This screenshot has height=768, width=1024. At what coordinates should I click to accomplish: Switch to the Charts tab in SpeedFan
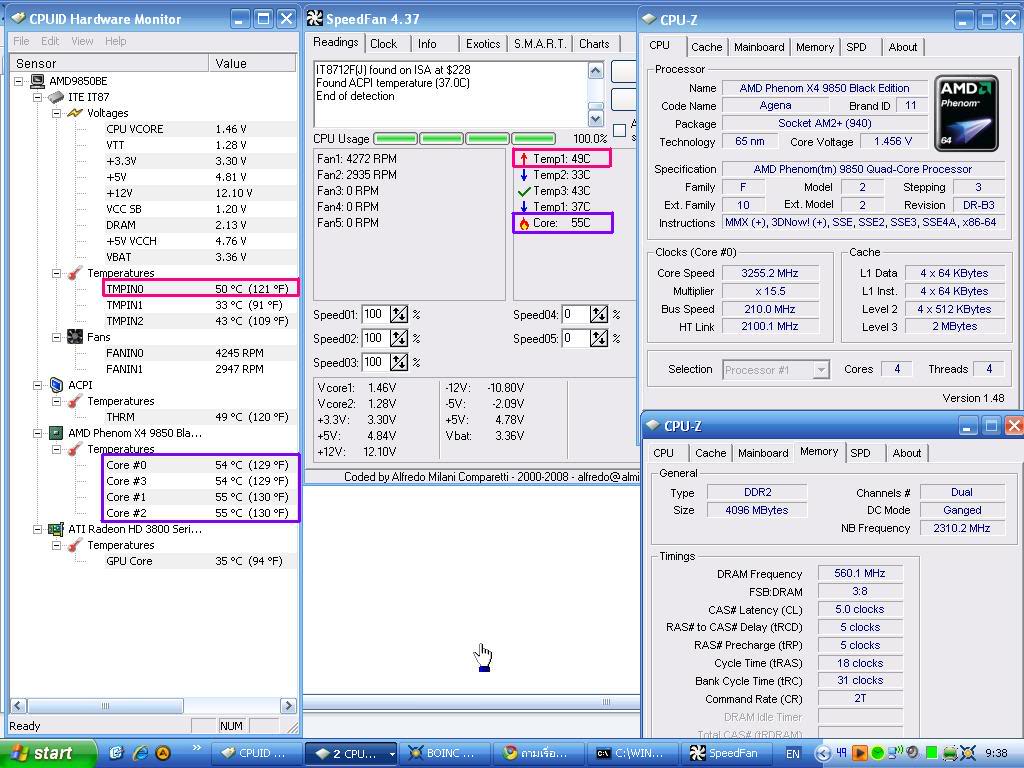(594, 44)
